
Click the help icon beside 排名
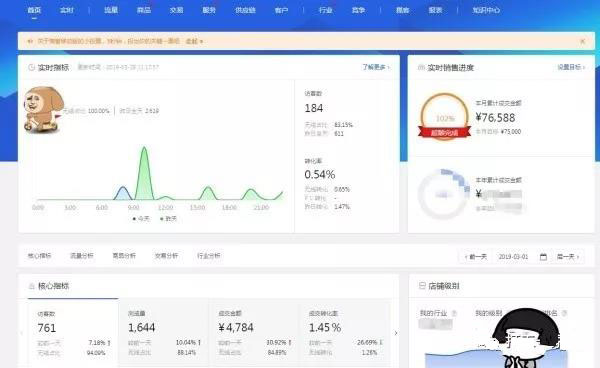coord(564,313)
